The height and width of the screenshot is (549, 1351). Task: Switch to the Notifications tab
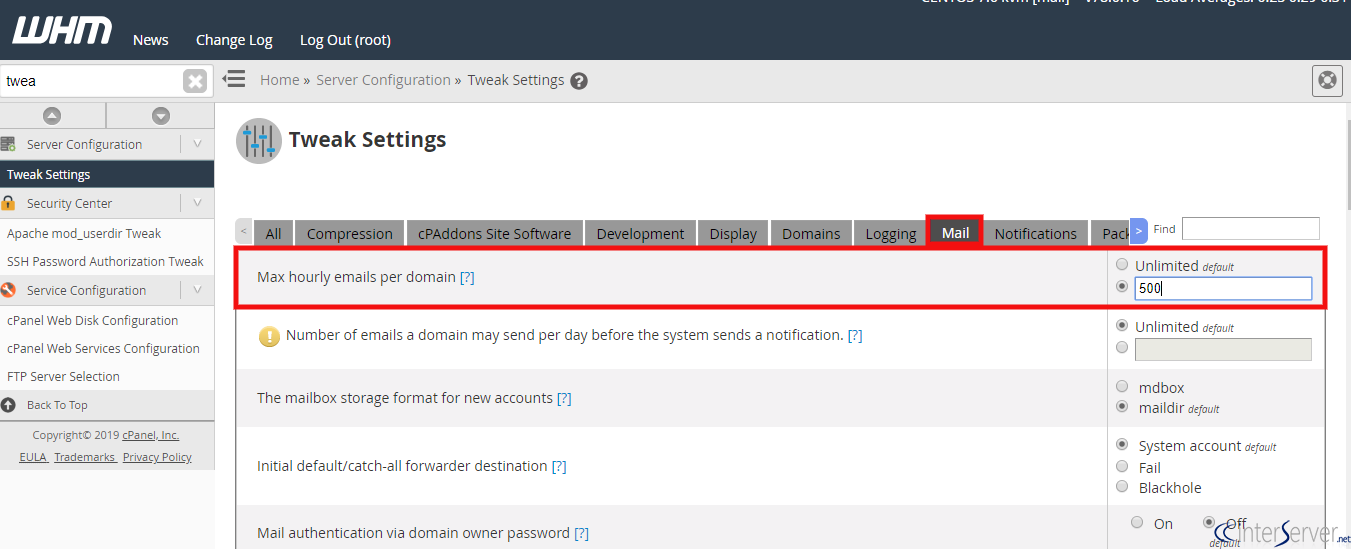click(x=1035, y=233)
